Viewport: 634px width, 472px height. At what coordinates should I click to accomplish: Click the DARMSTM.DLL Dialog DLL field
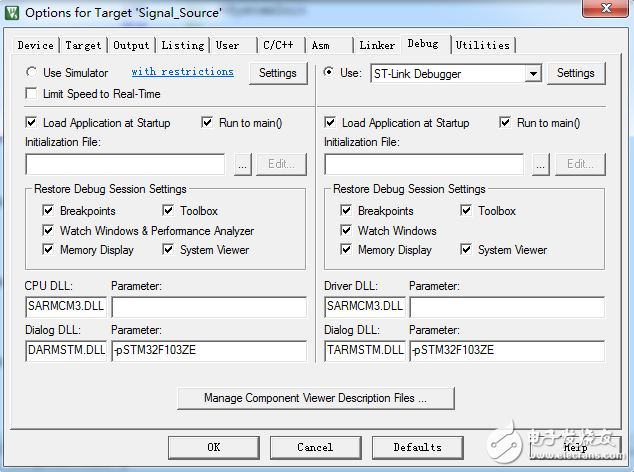pos(66,350)
